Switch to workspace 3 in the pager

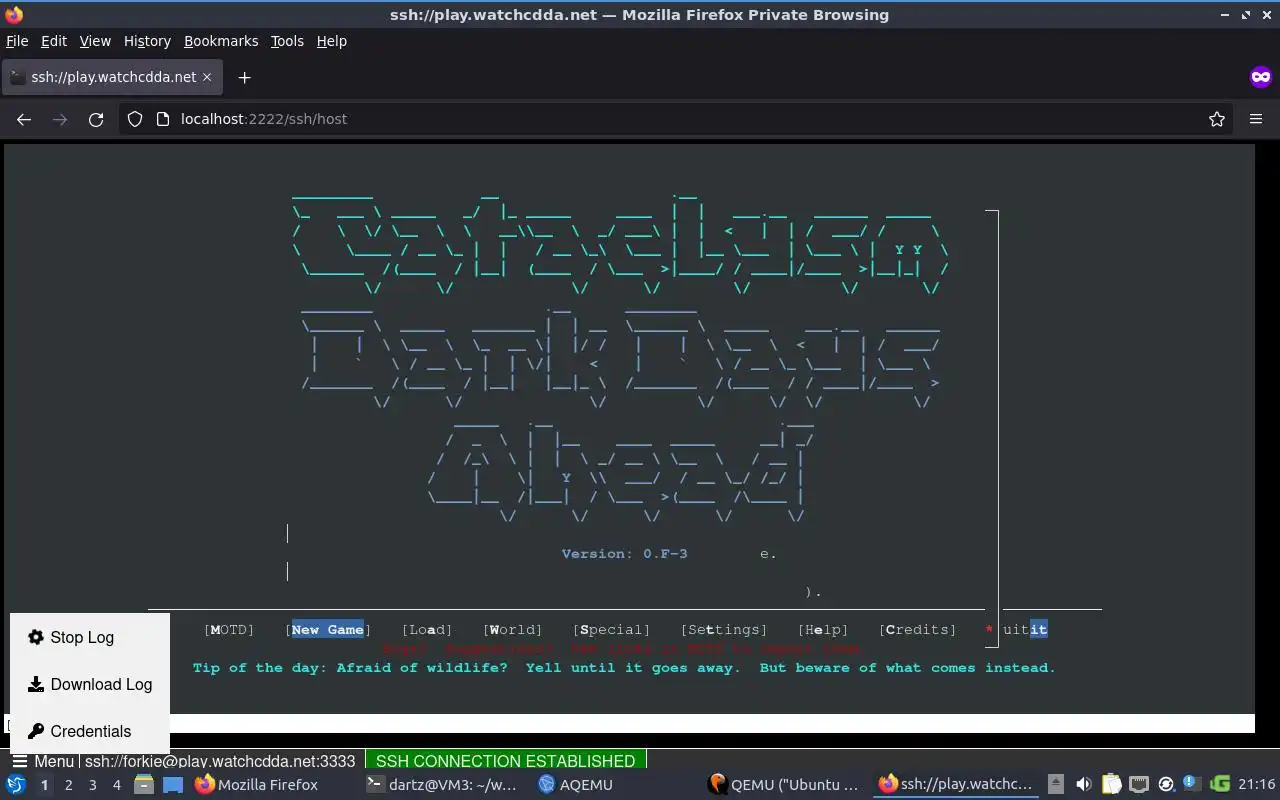click(92, 785)
